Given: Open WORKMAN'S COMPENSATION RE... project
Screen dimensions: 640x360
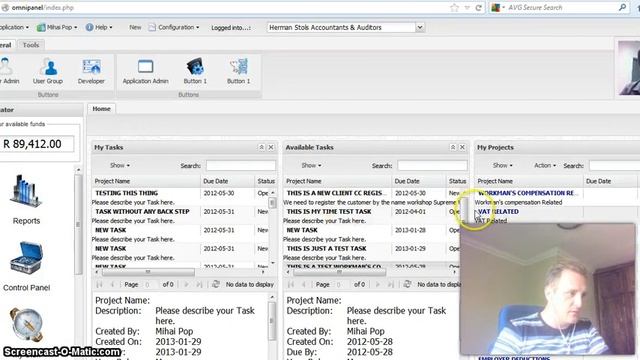Looking at the screenshot, I should tap(528, 193).
